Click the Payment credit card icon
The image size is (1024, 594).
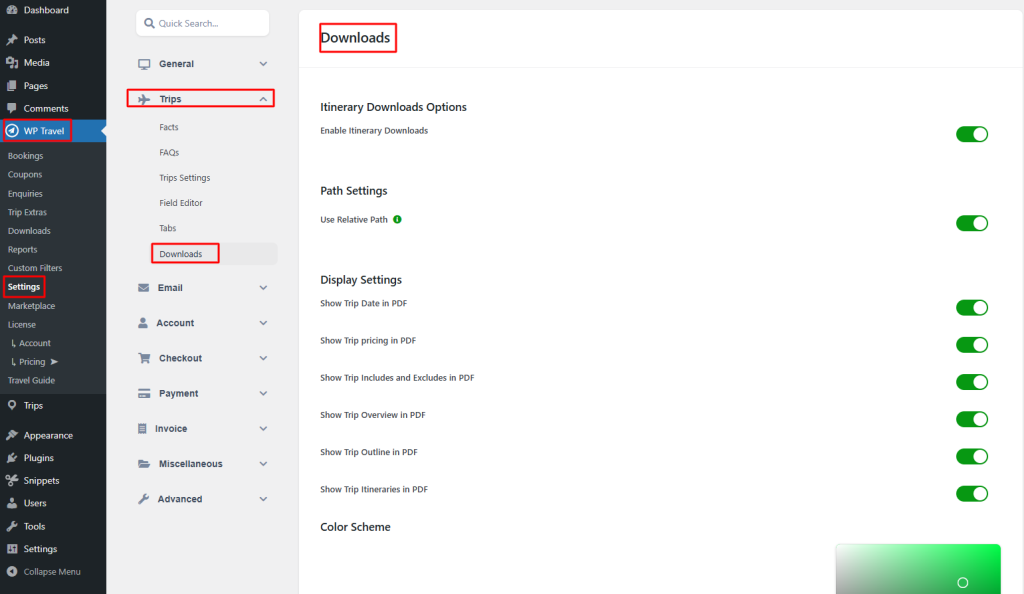click(x=144, y=394)
